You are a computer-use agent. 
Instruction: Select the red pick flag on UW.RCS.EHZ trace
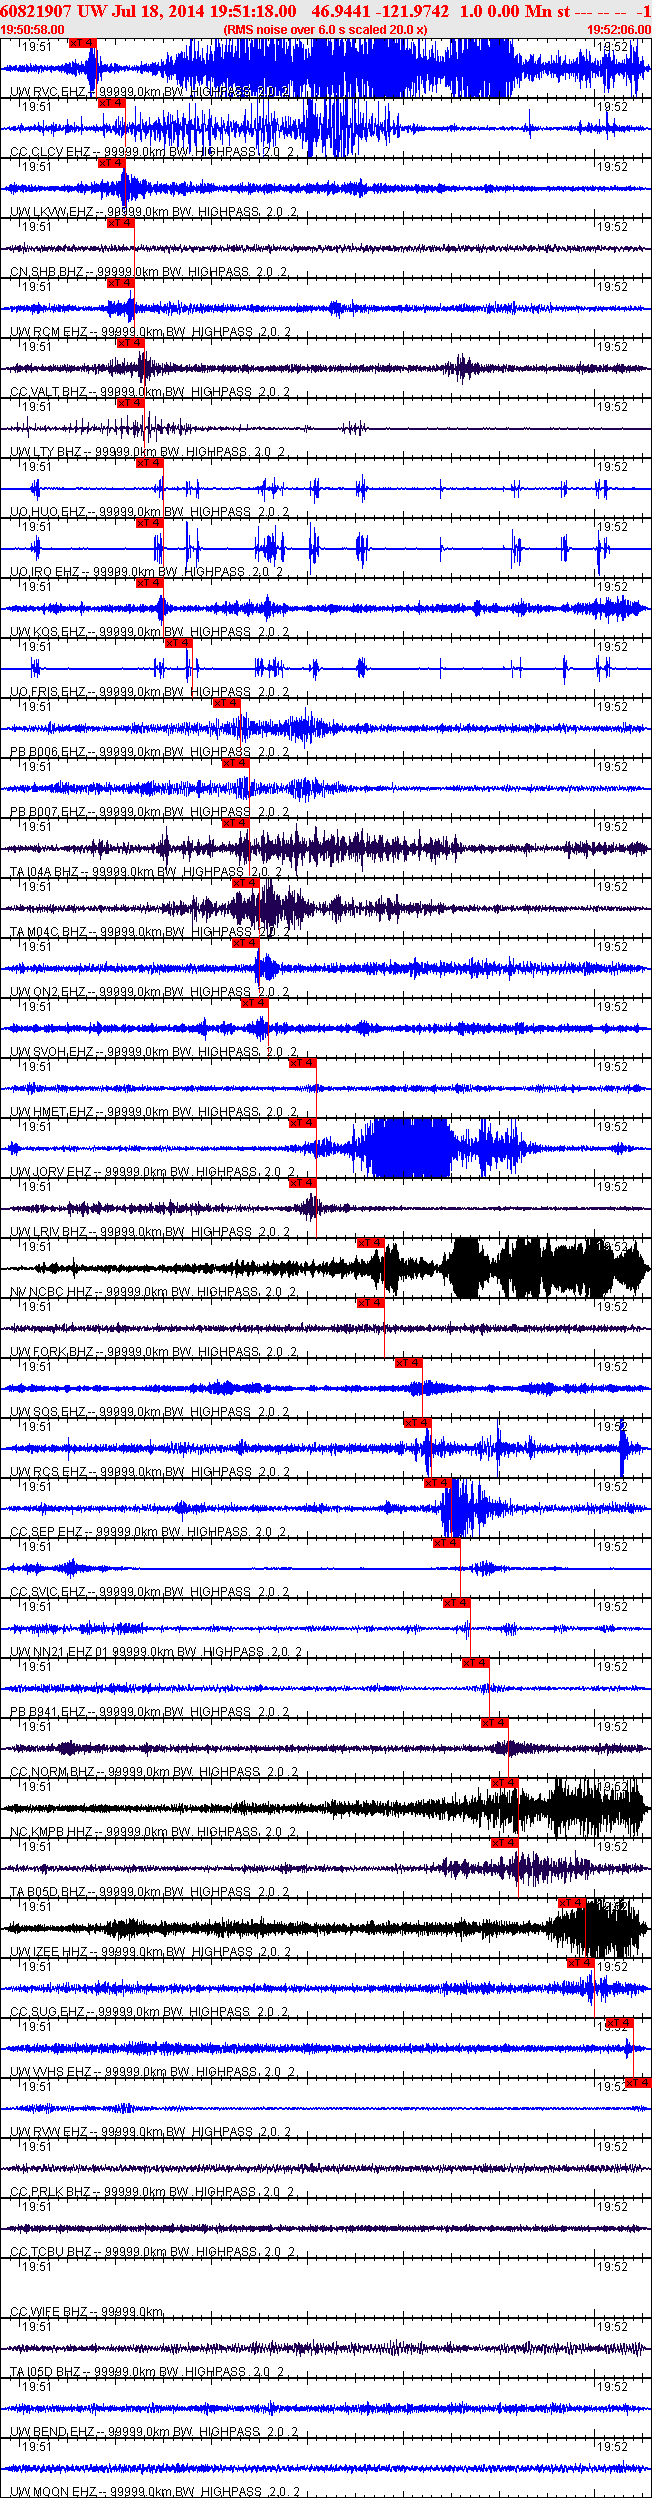(418, 1423)
